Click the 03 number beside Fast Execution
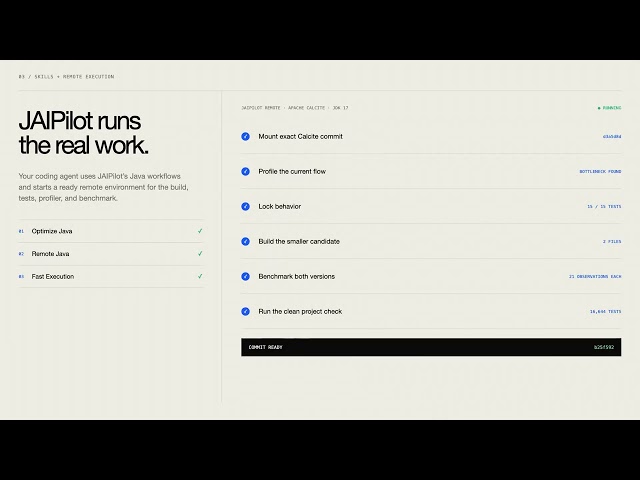This screenshot has width=640, height=480. pos(21,276)
